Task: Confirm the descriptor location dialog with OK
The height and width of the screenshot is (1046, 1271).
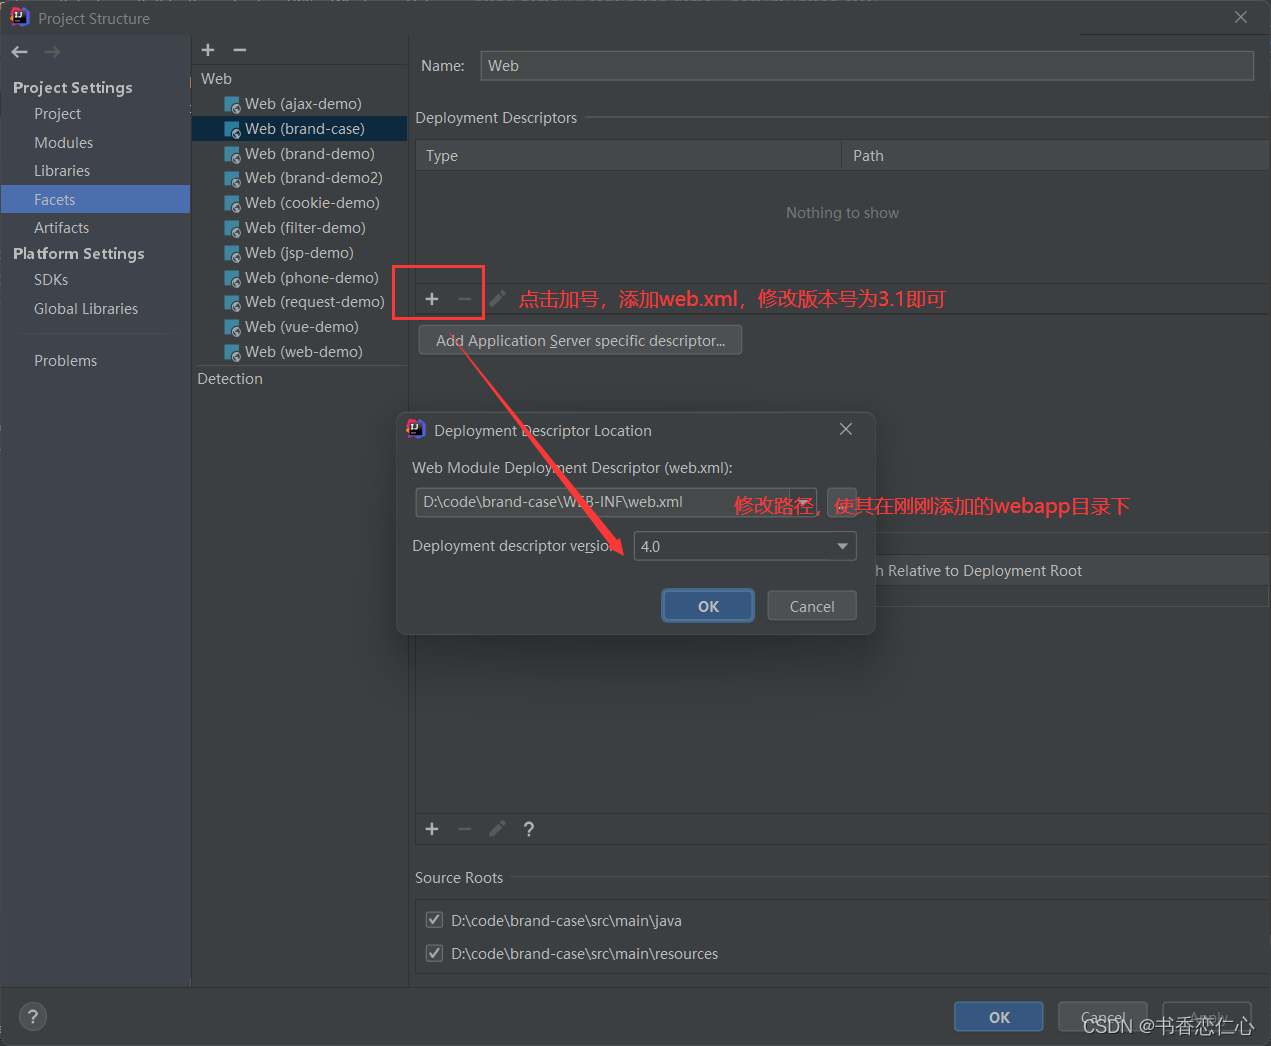Action: pos(708,606)
